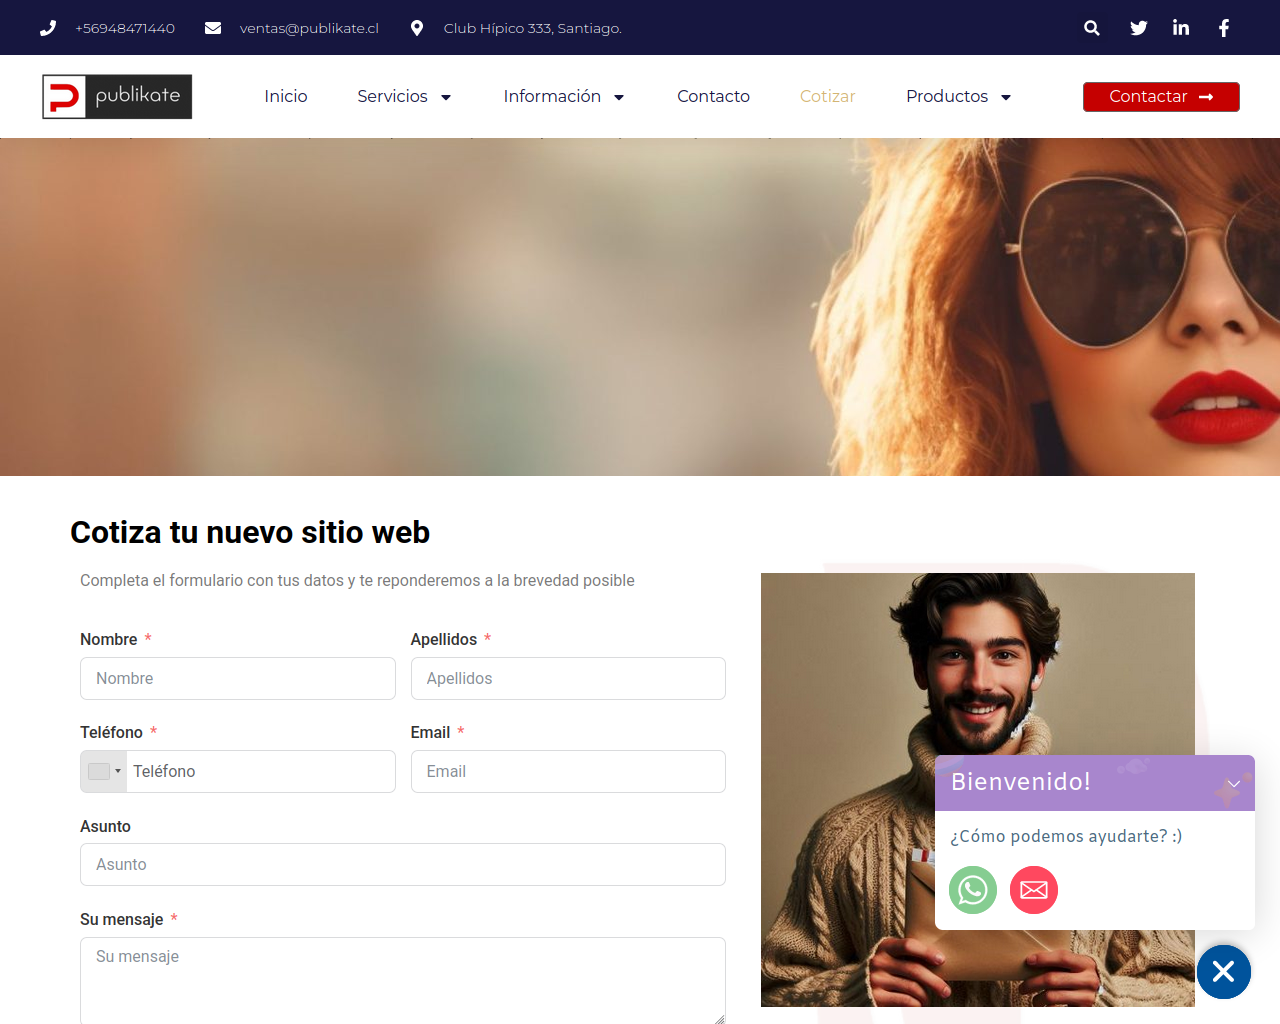Viewport: 1280px width, 1024px height.
Task: Click the 'Completa el formulario' description text
Action: click(357, 580)
